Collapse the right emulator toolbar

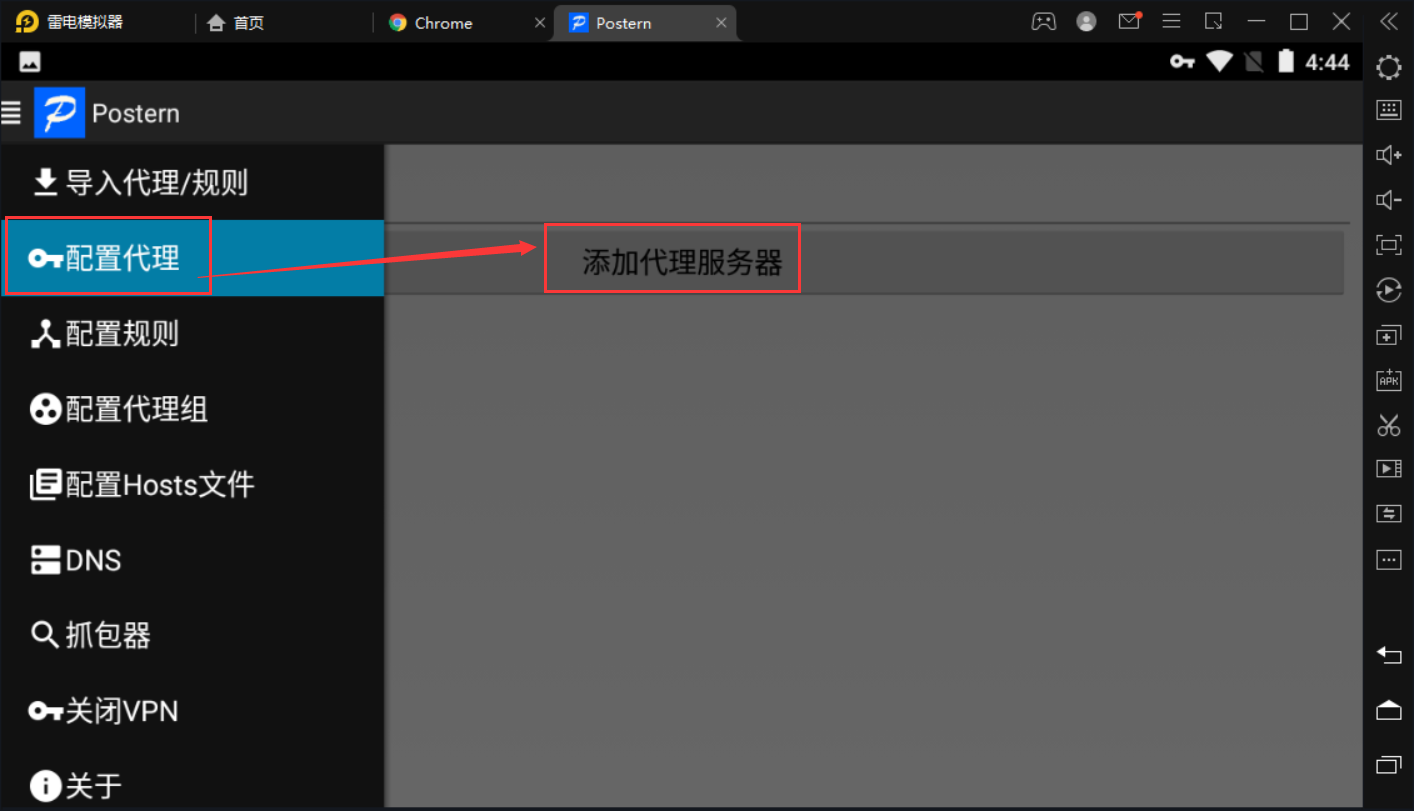pyautogui.click(x=1389, y=22)
